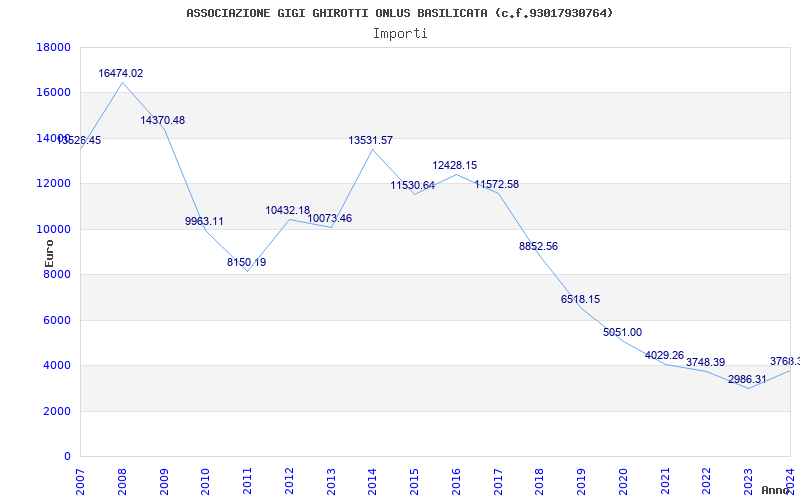Click the 0 y-axis tick label
The image size is (800, 500).
click(x=67, y=457)
